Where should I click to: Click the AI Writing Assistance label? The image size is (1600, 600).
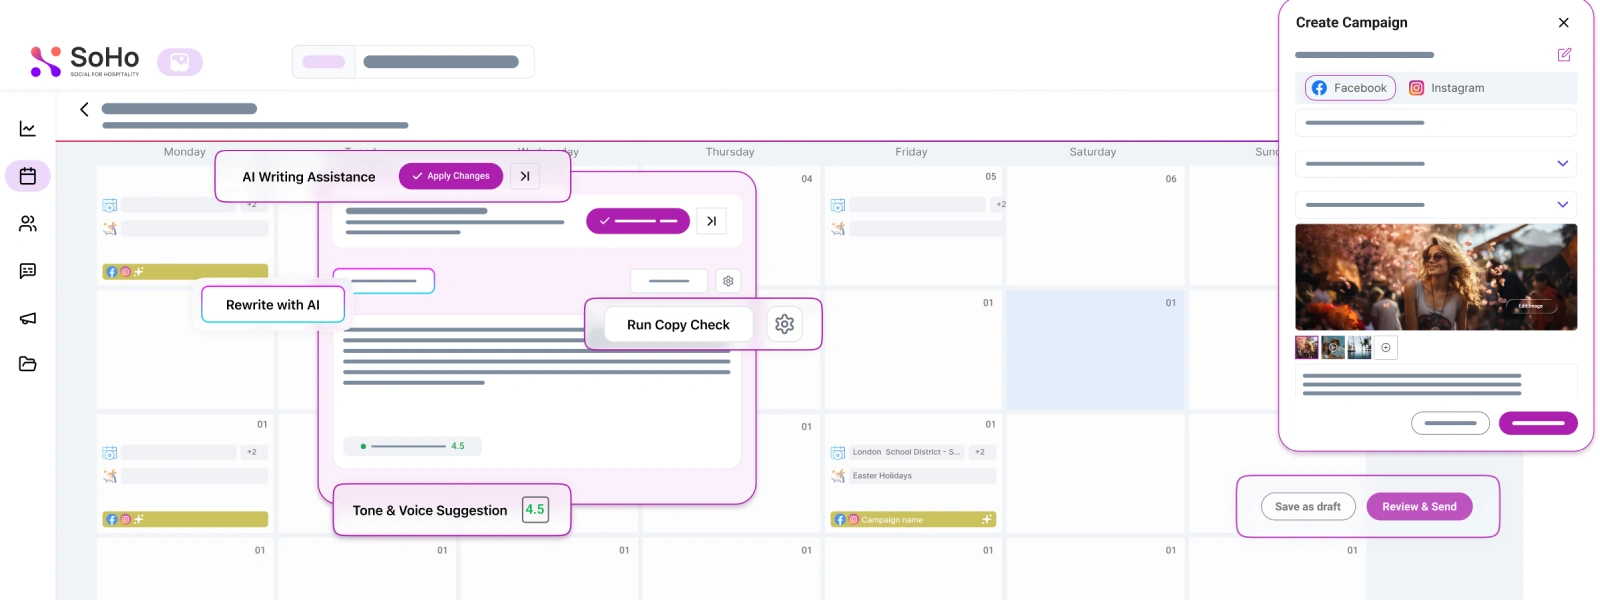pos(309,177)
